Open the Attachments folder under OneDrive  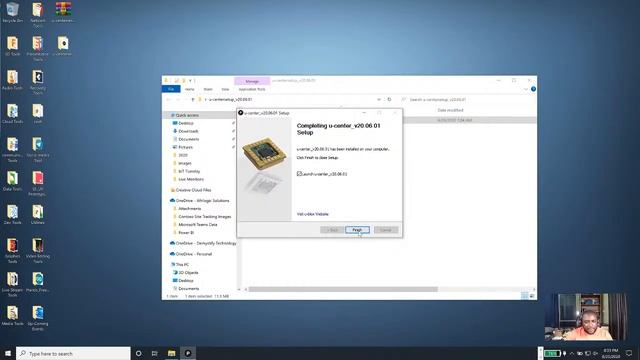[189, 209]
